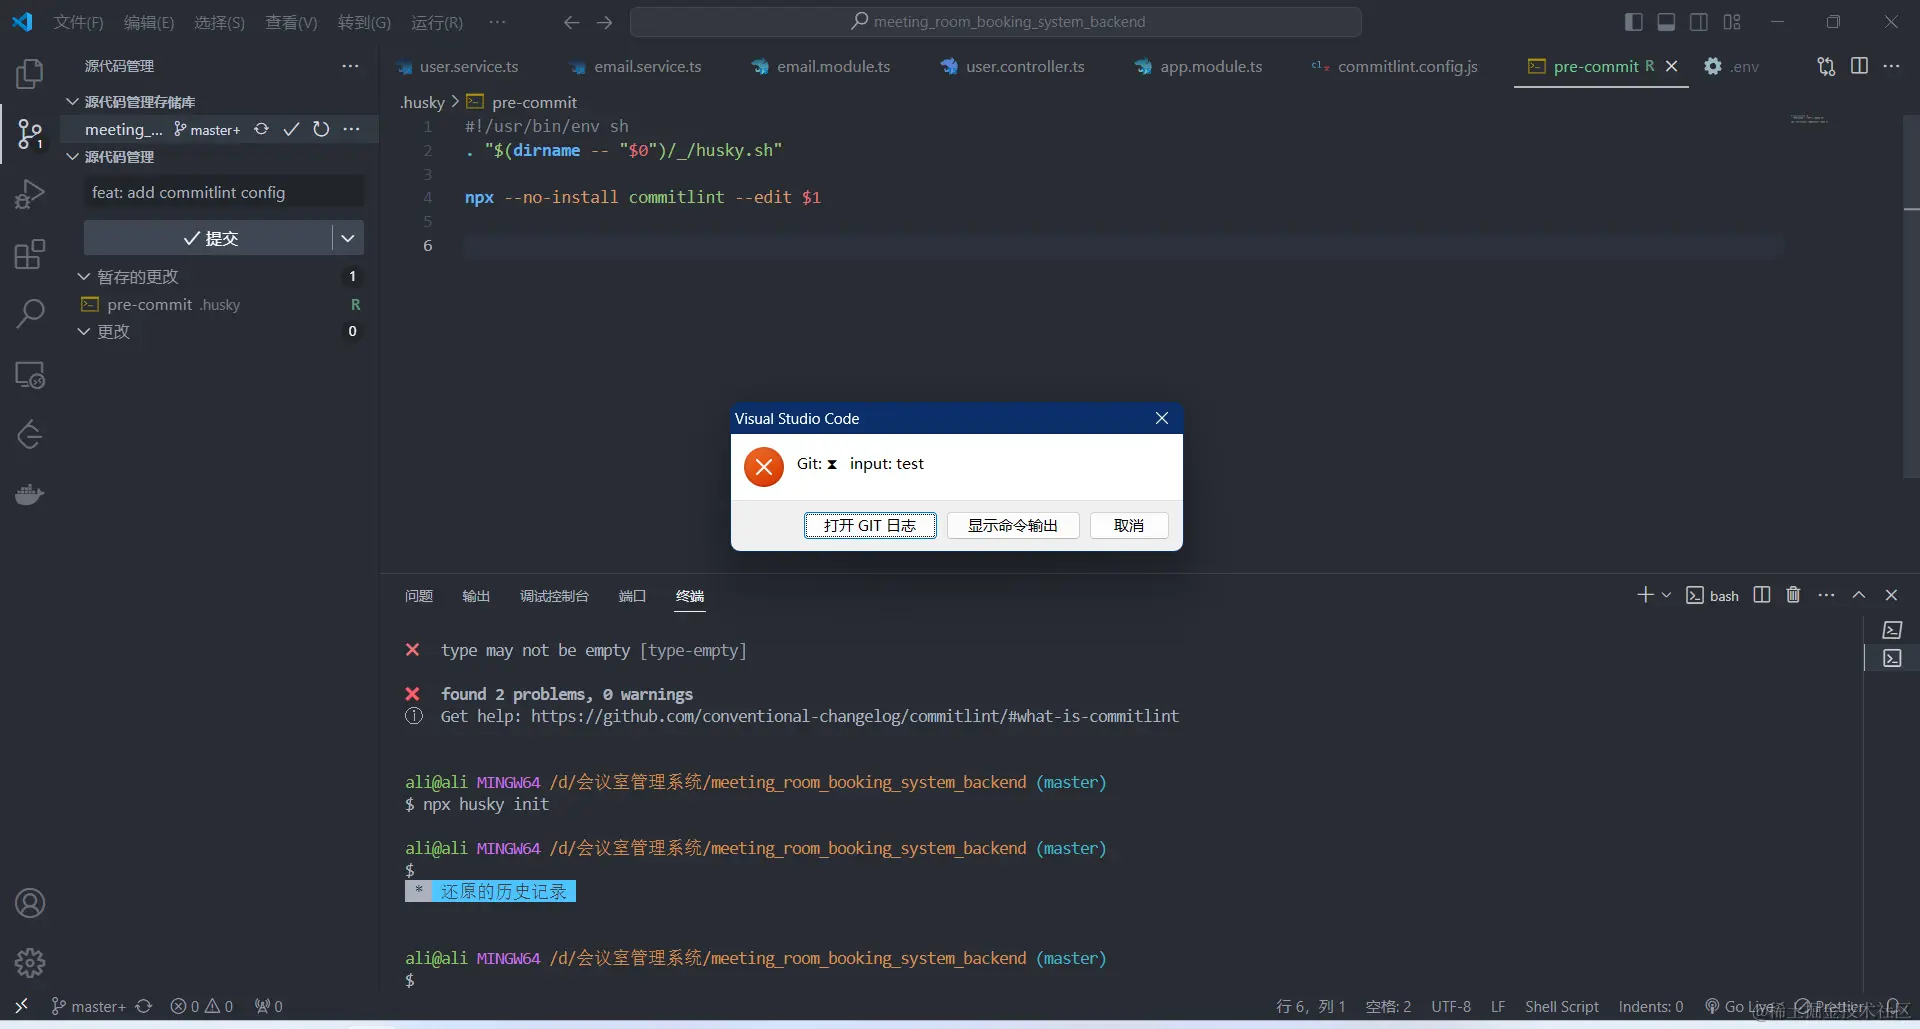
Task: Open remote window indicator in status bar
Action: coord(21,1006)
